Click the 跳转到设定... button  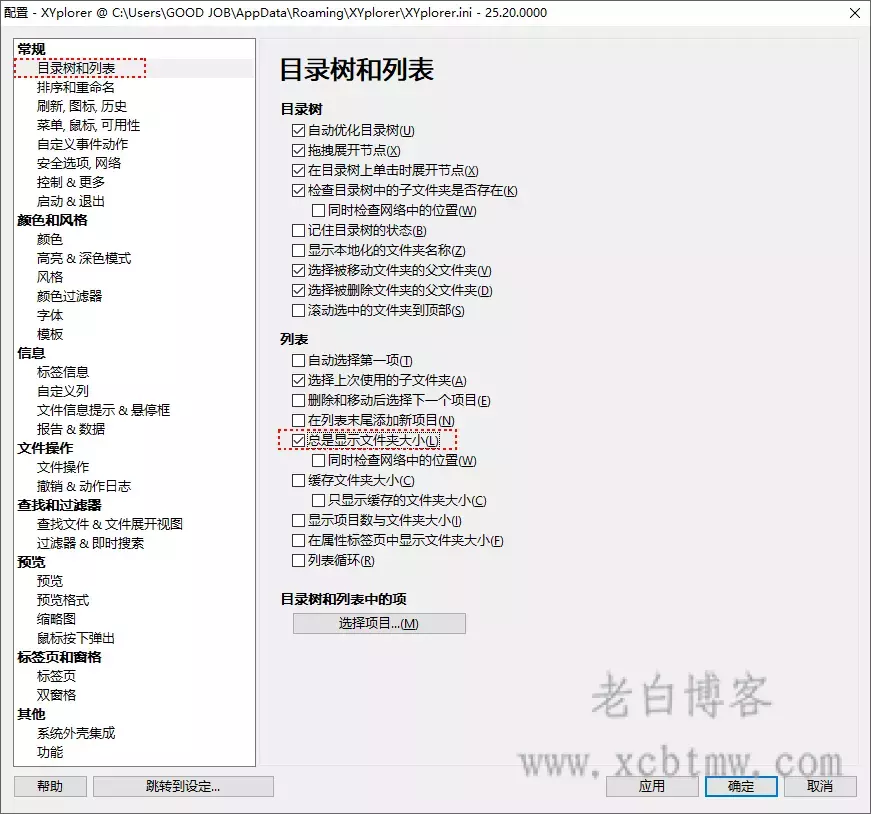pyautogui.click(x=183, y=786)
